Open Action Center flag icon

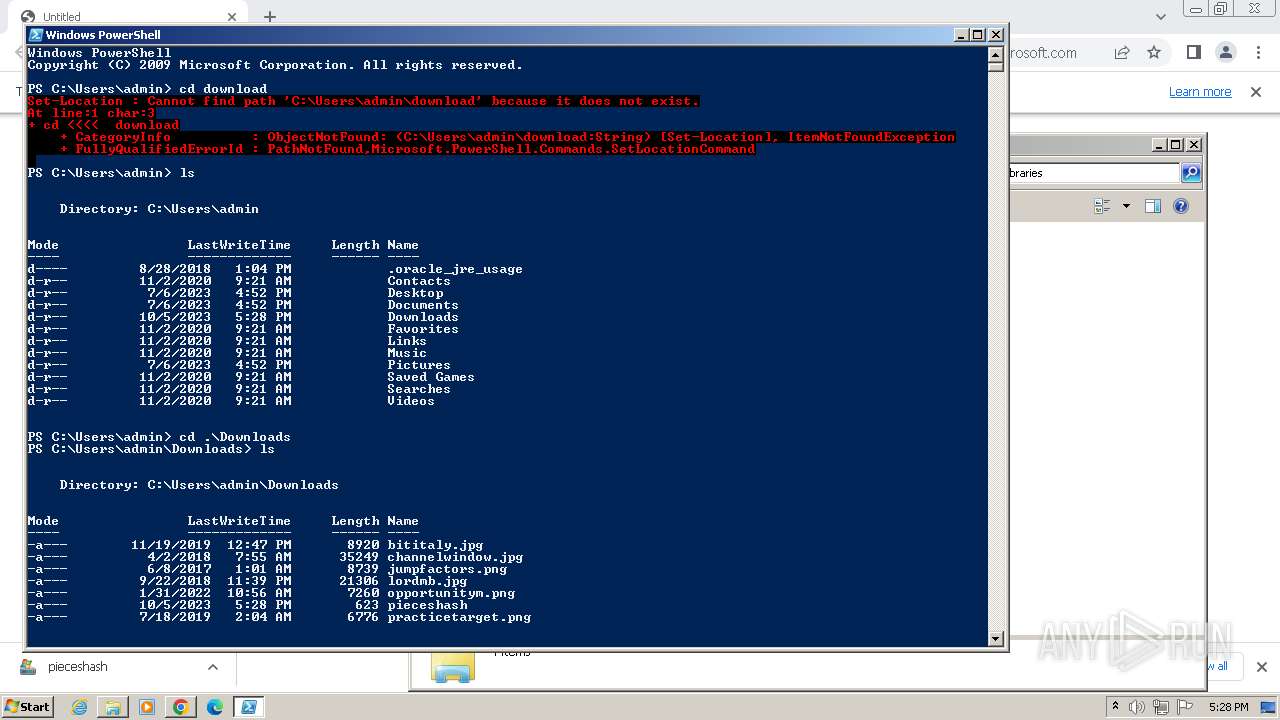click(1185, 707)
